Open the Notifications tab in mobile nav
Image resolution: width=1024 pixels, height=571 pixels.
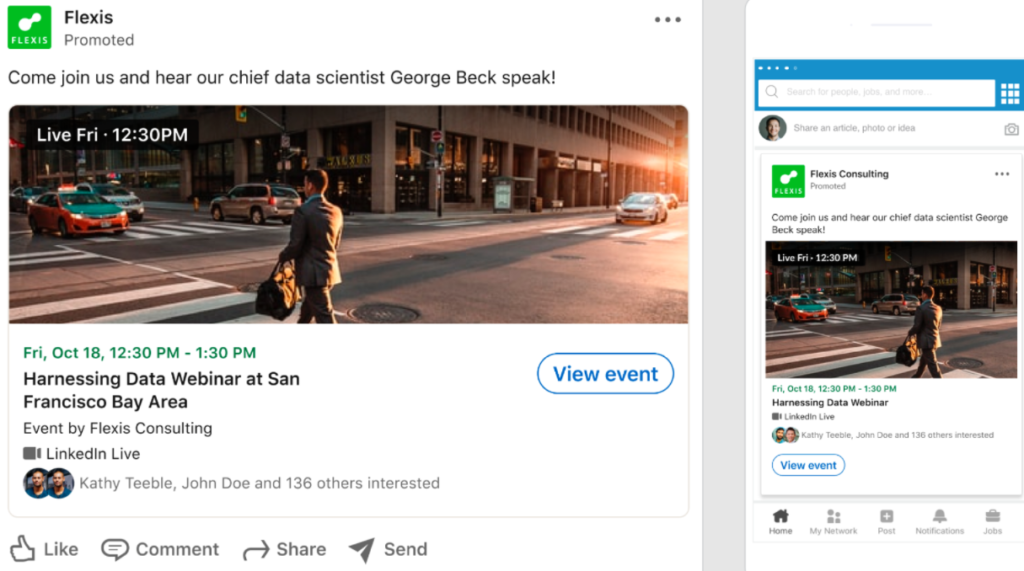point(939,521)
